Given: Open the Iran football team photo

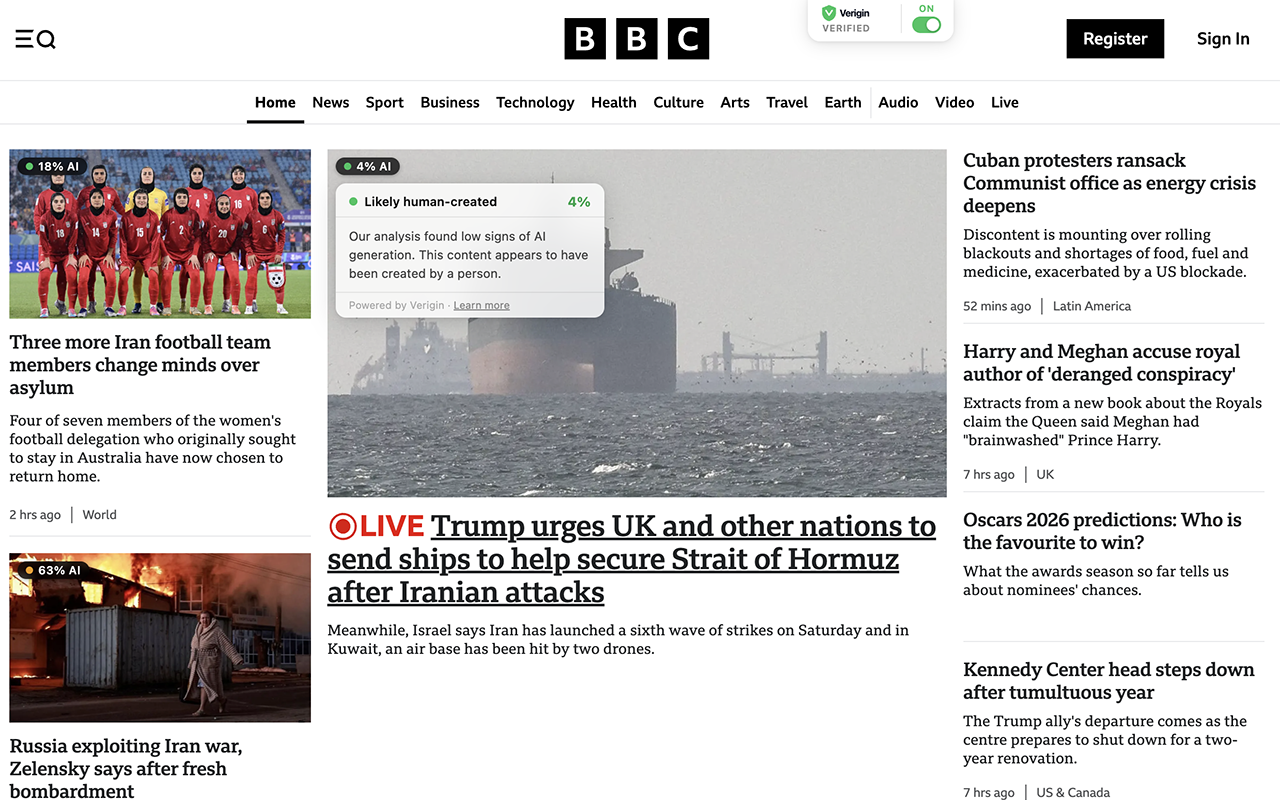Looking at the screenshot, I should click(x=160, y=234).
